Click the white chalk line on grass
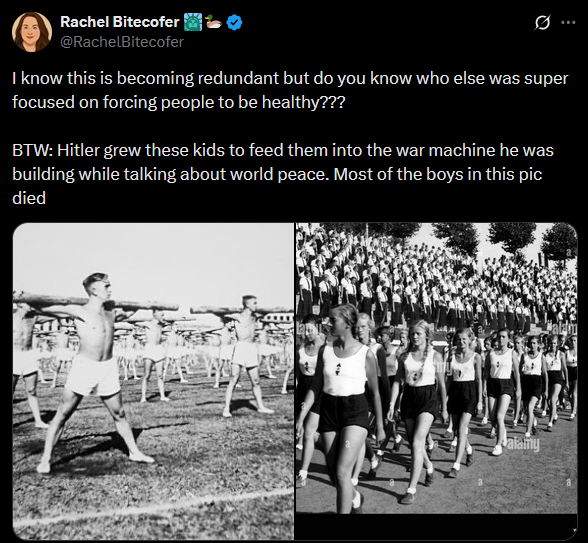 [x=153, y=506]
